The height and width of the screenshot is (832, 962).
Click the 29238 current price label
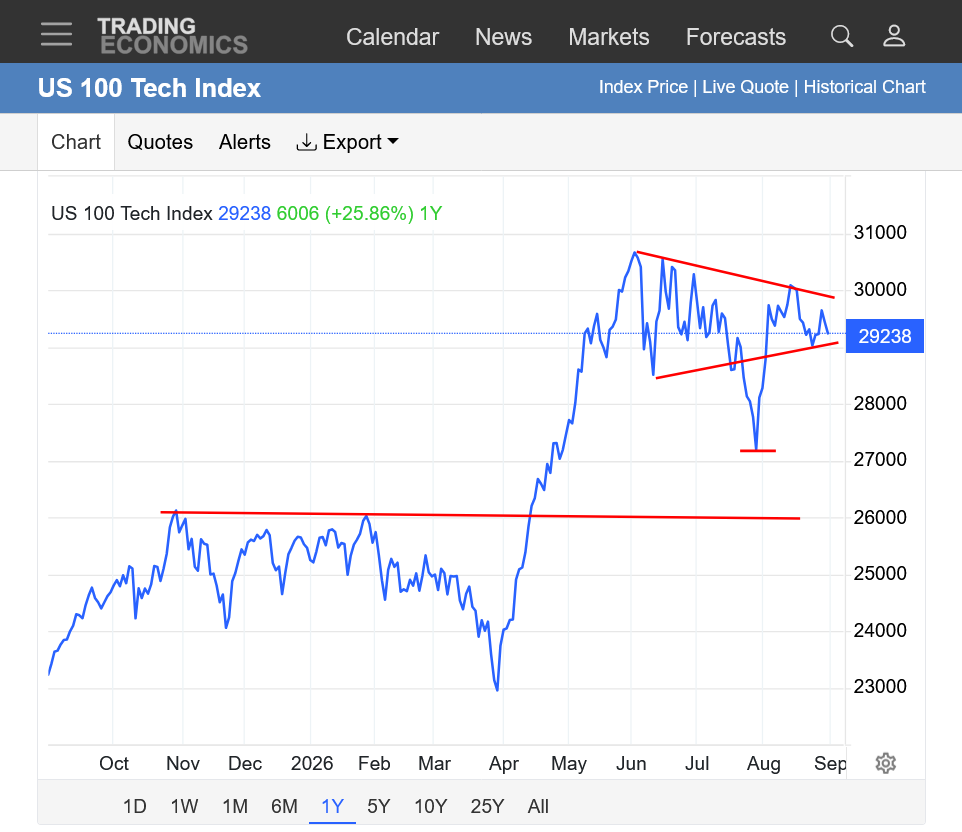tap(885, 336)
